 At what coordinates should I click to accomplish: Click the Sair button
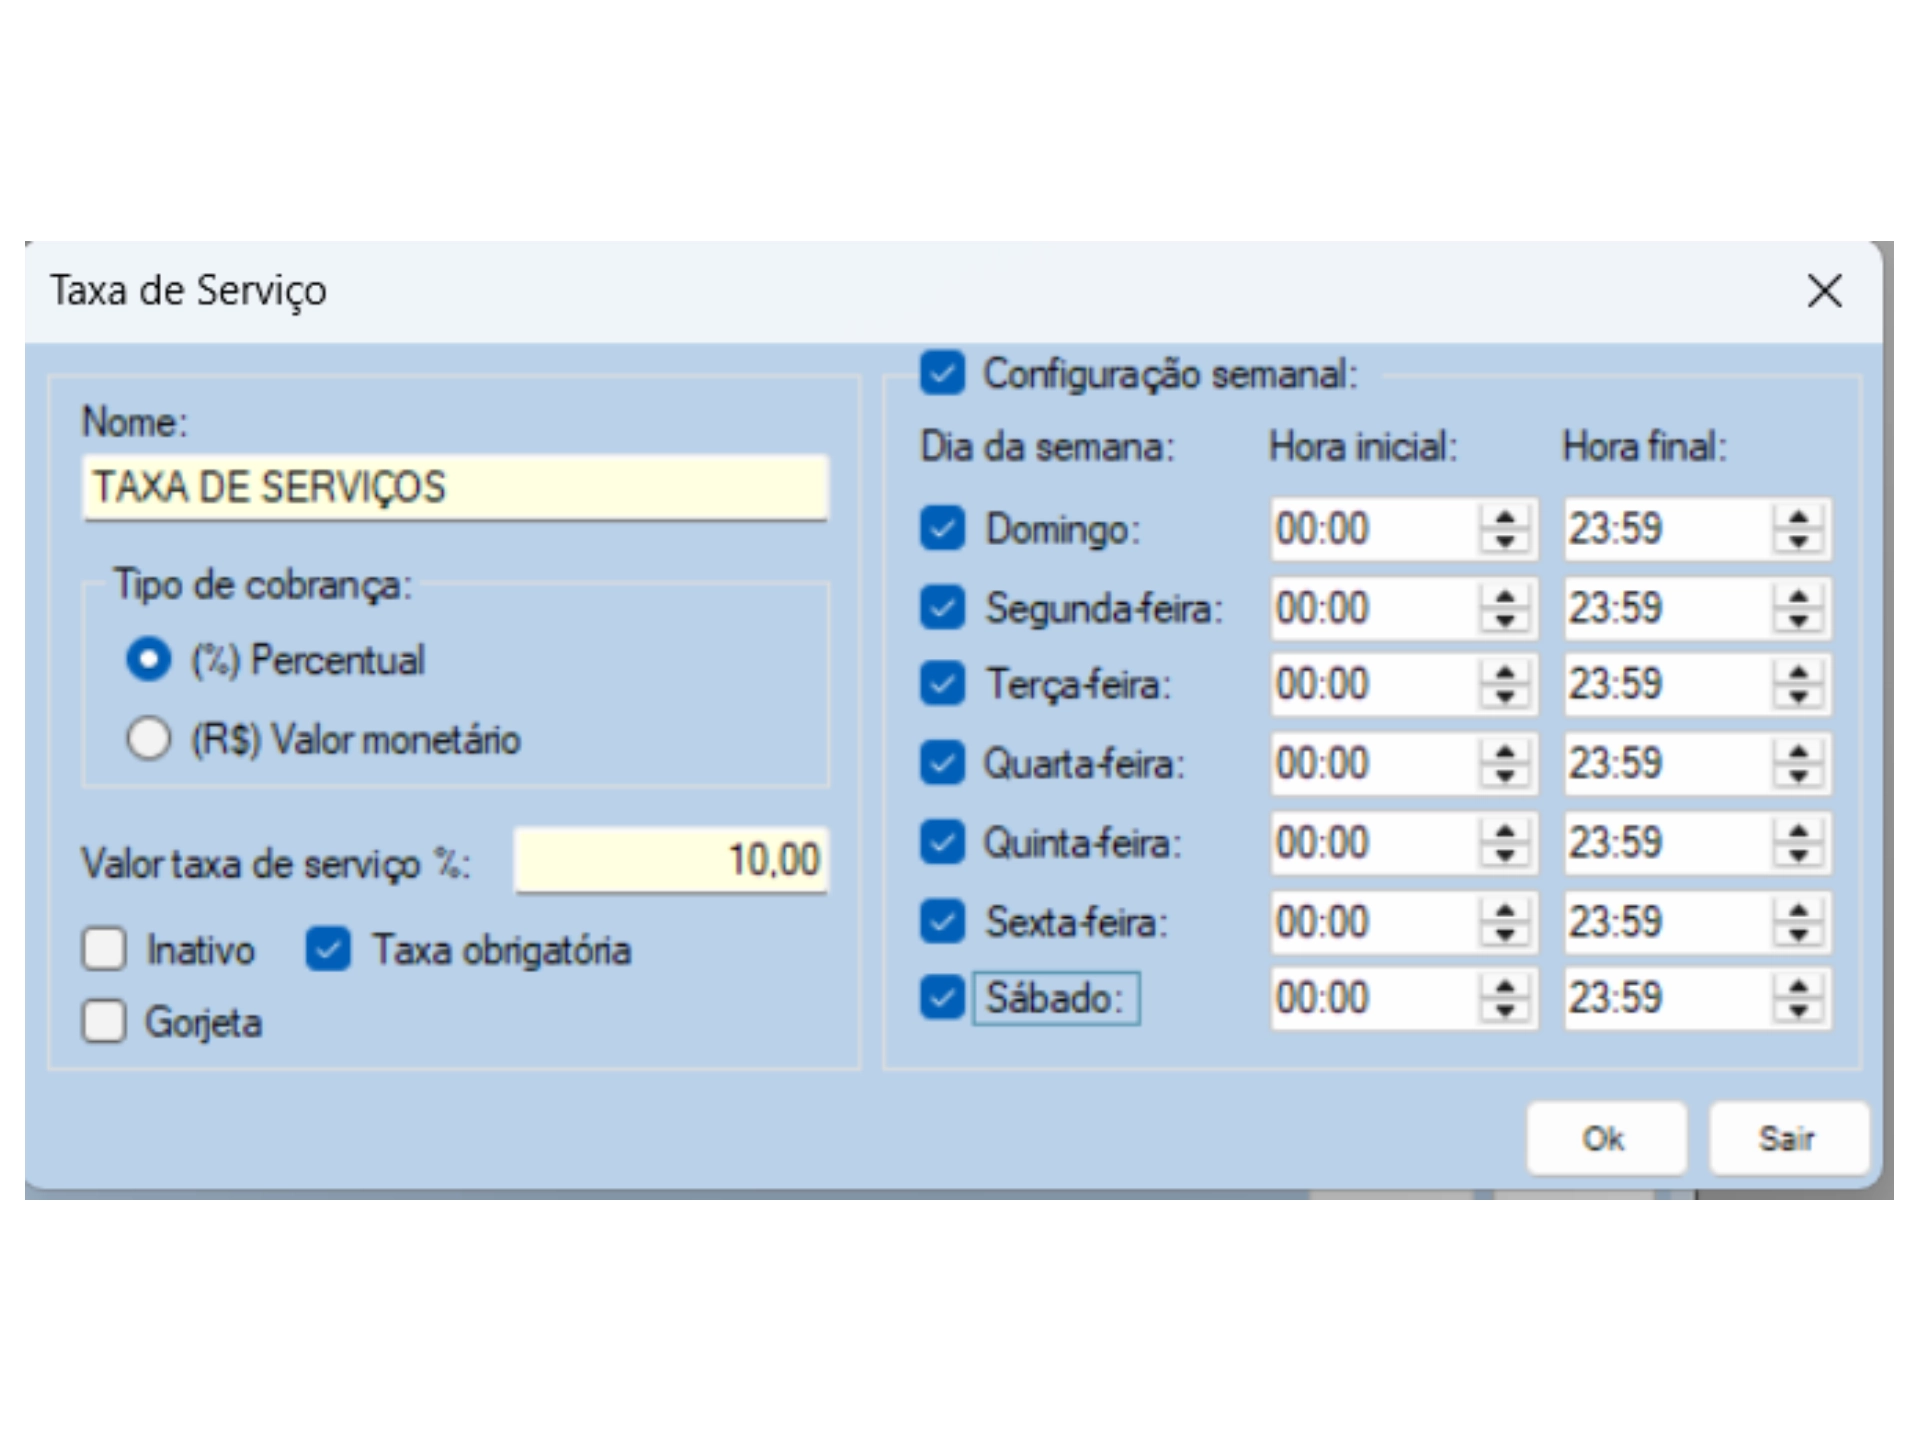[1787, 1138]
